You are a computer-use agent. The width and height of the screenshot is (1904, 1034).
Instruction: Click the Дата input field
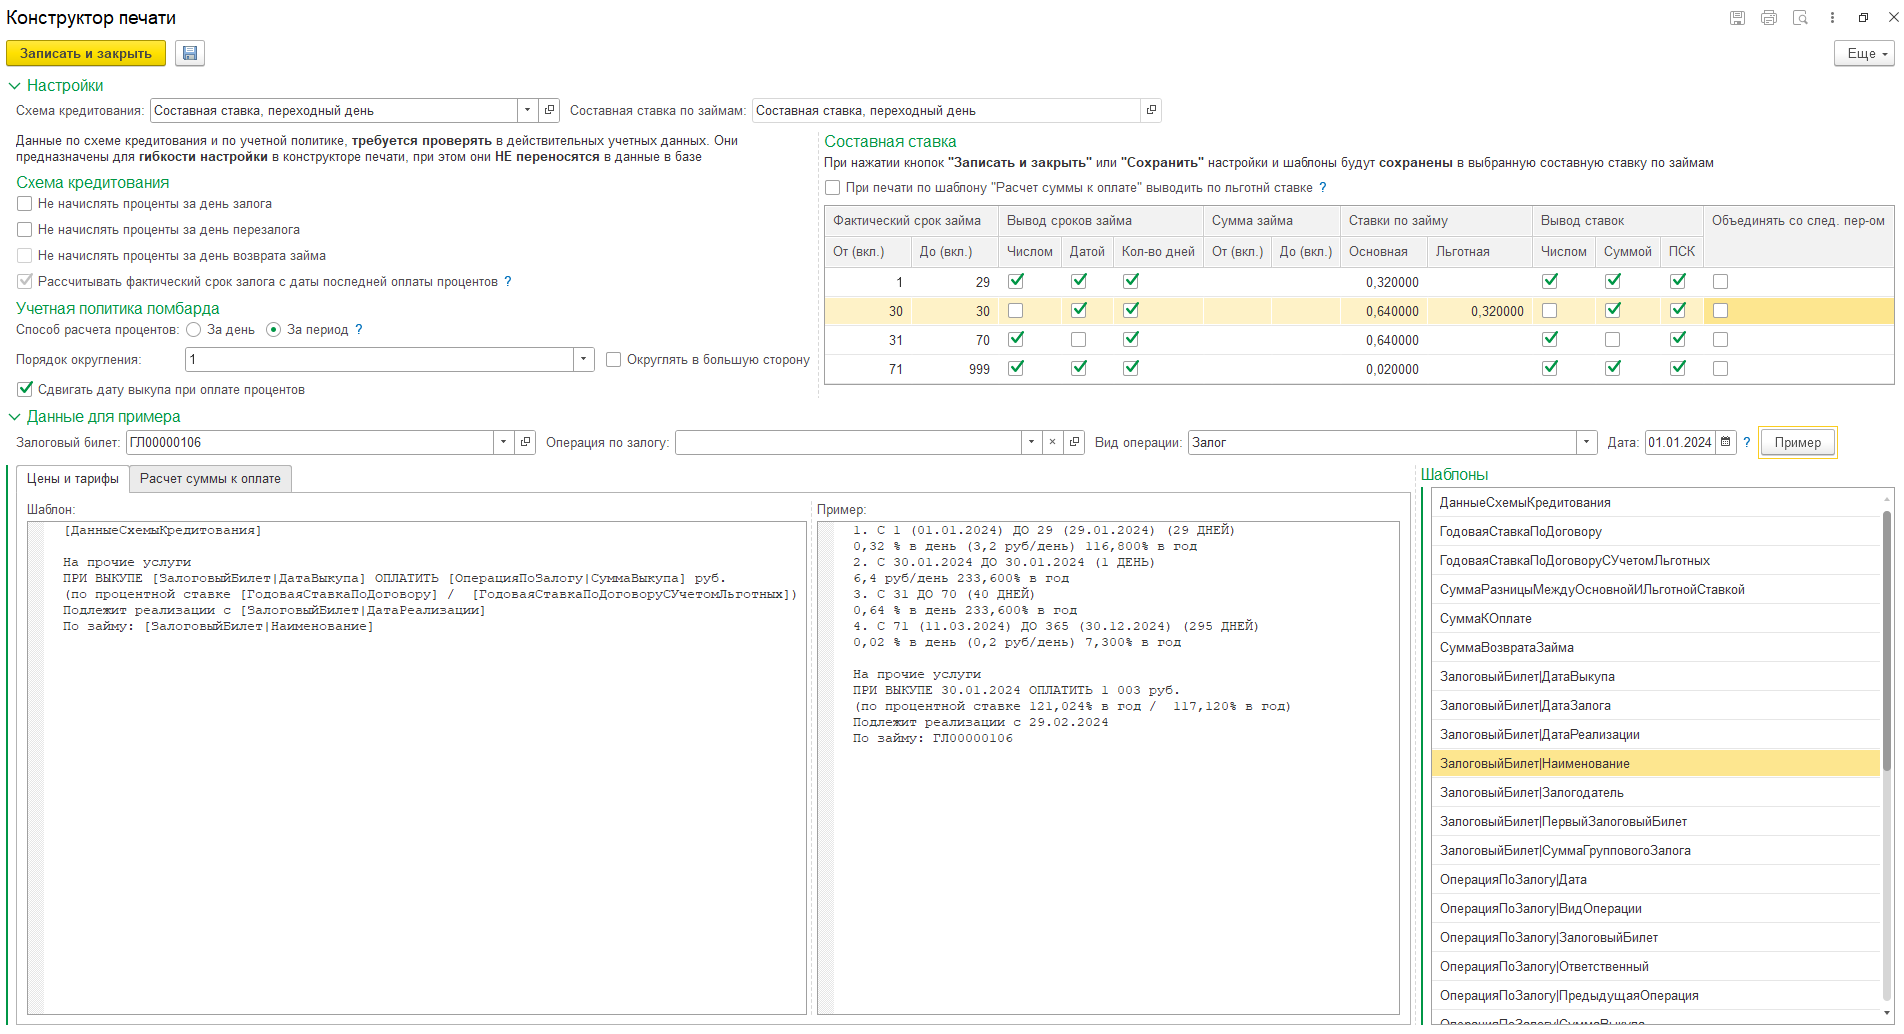1680,442
